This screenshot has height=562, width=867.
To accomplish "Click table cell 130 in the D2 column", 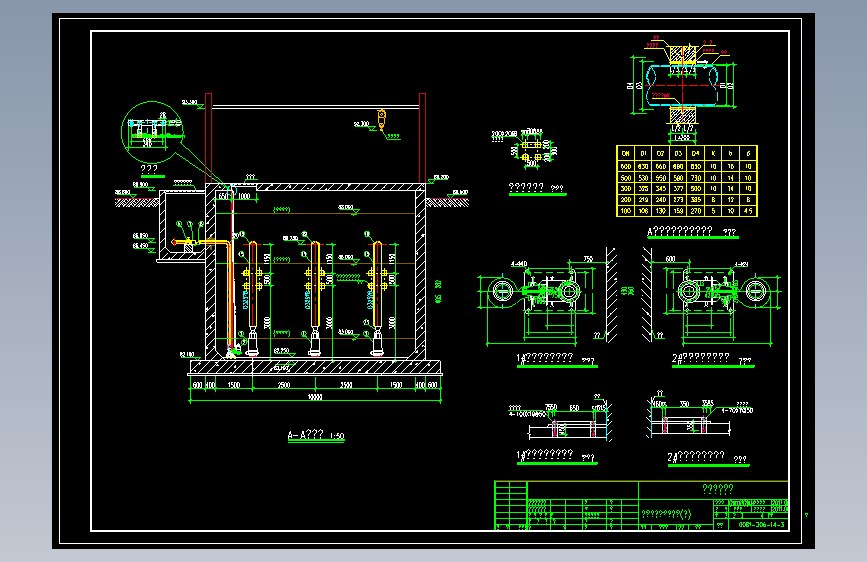I will pyautogui.click(x=660, y=211).
